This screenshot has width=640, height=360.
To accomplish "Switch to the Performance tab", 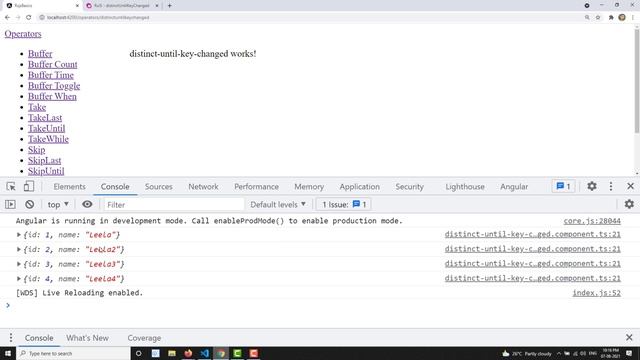I will pos(256,187).
